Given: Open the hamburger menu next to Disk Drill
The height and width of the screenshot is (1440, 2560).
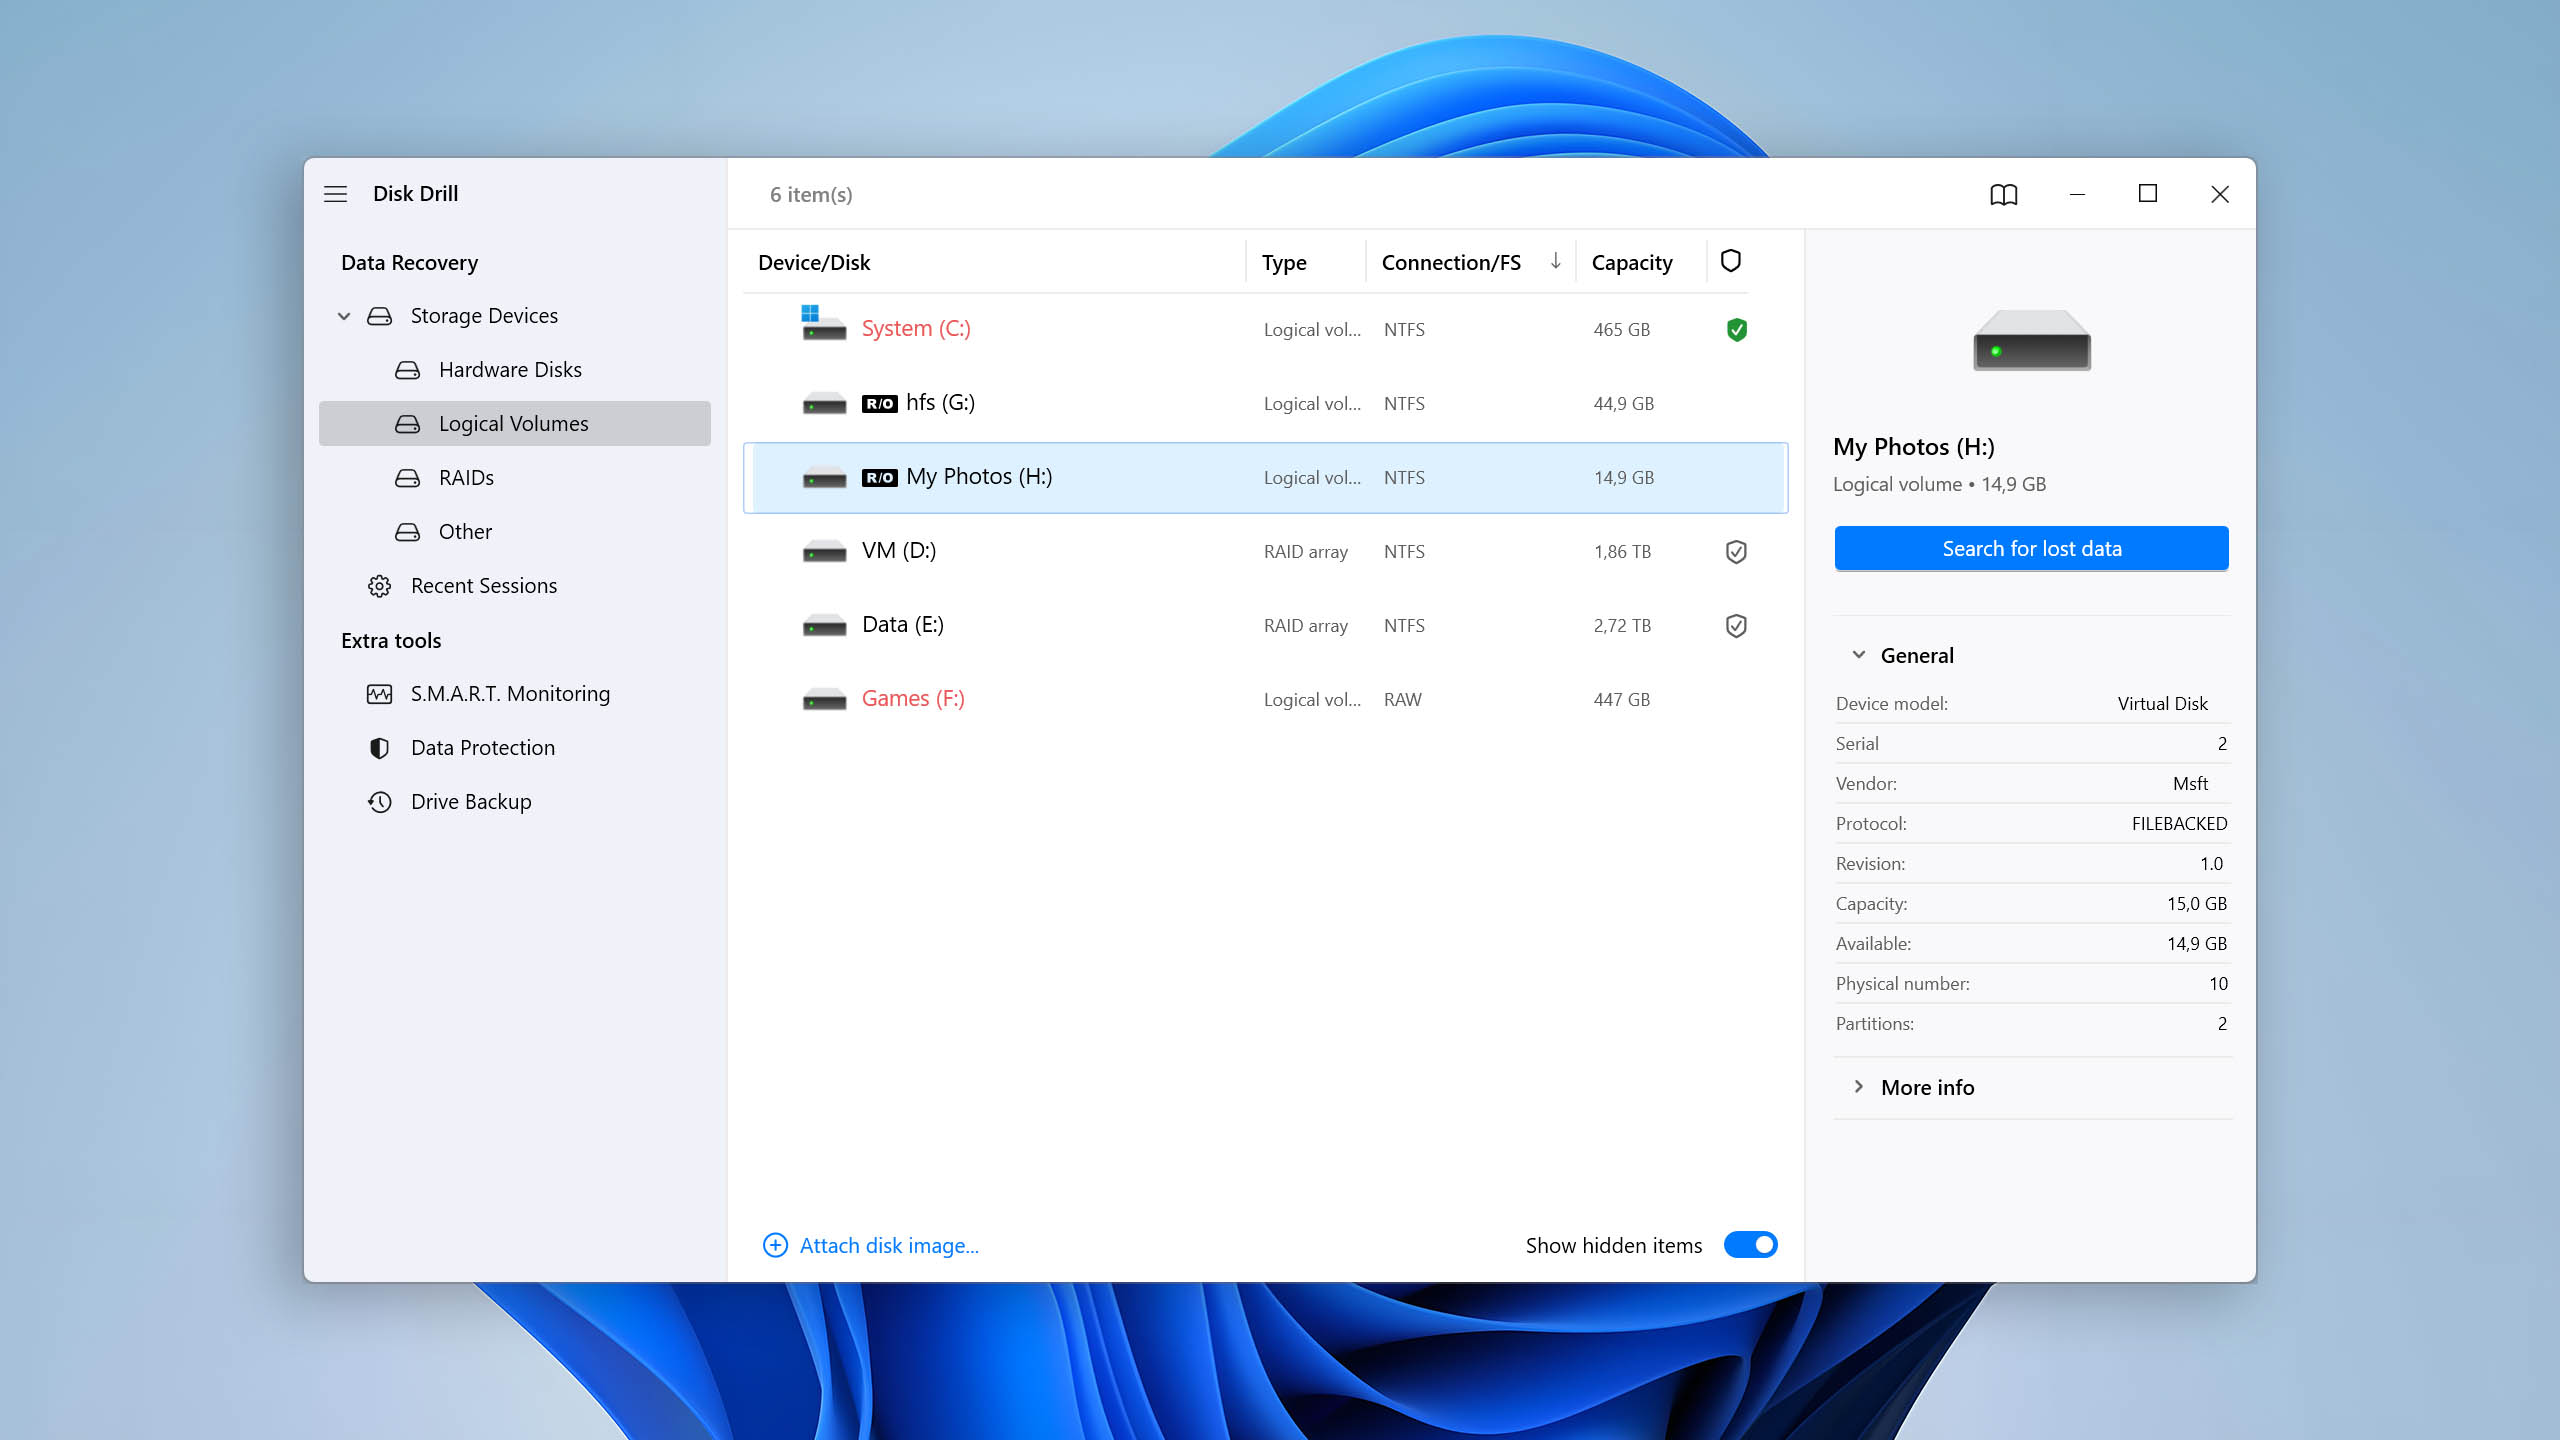Looking at the screenshot, I should pos(335,194).
